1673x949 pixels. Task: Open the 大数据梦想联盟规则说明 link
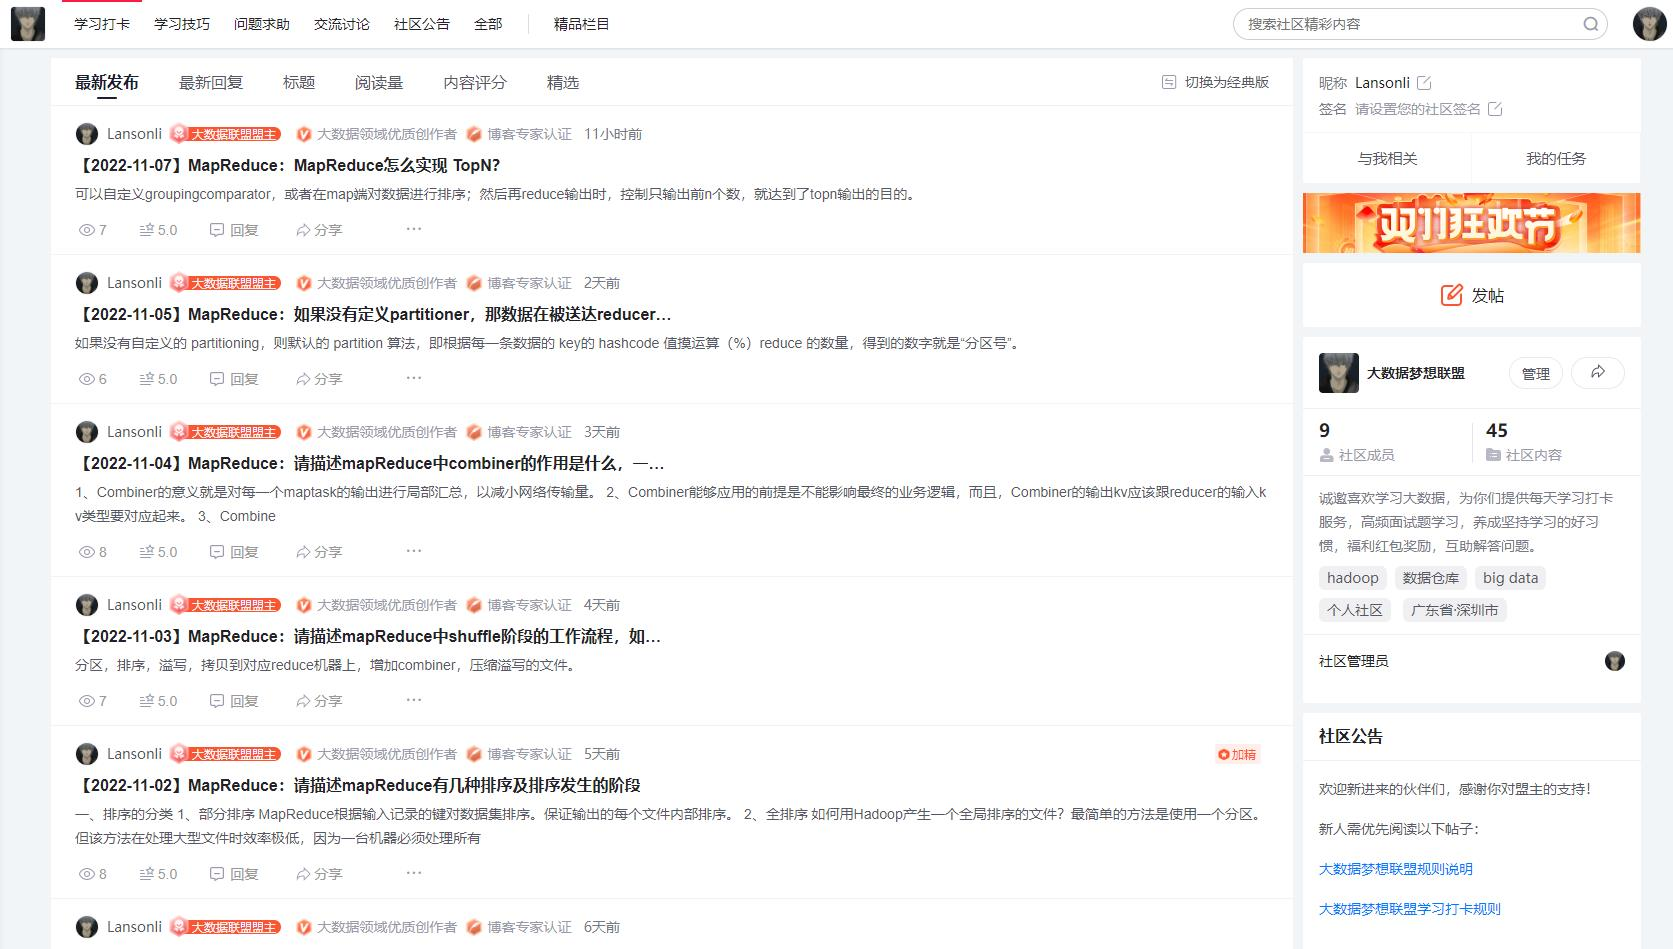[x=1396, y=869]
